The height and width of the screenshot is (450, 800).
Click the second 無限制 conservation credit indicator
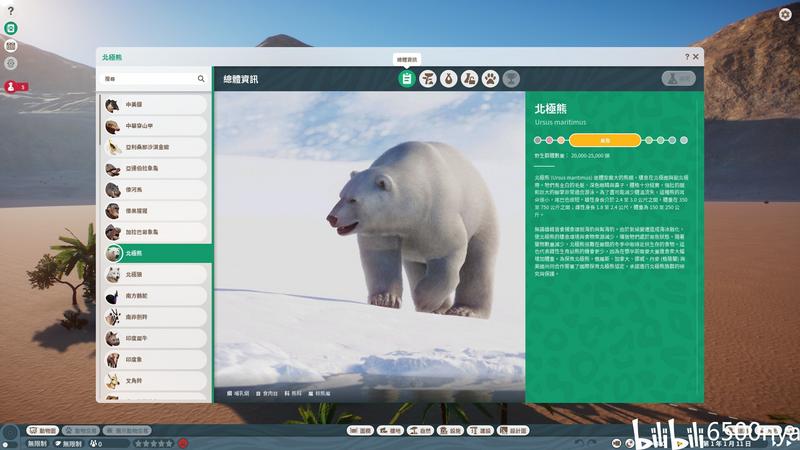pyautogui.click(x=69, y=444)
